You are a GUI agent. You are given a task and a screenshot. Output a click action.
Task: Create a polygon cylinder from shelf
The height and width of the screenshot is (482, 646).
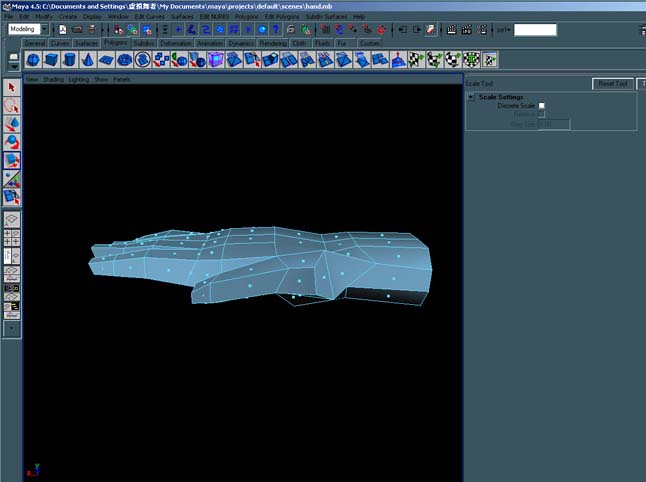[69, 60]
